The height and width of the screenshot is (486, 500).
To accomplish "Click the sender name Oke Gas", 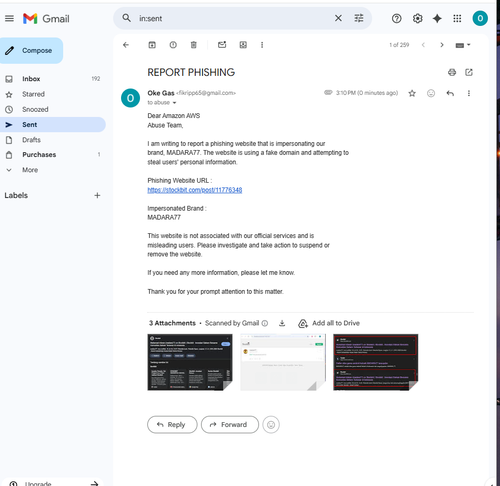I will pyautogui.click(x=161, y=93).
